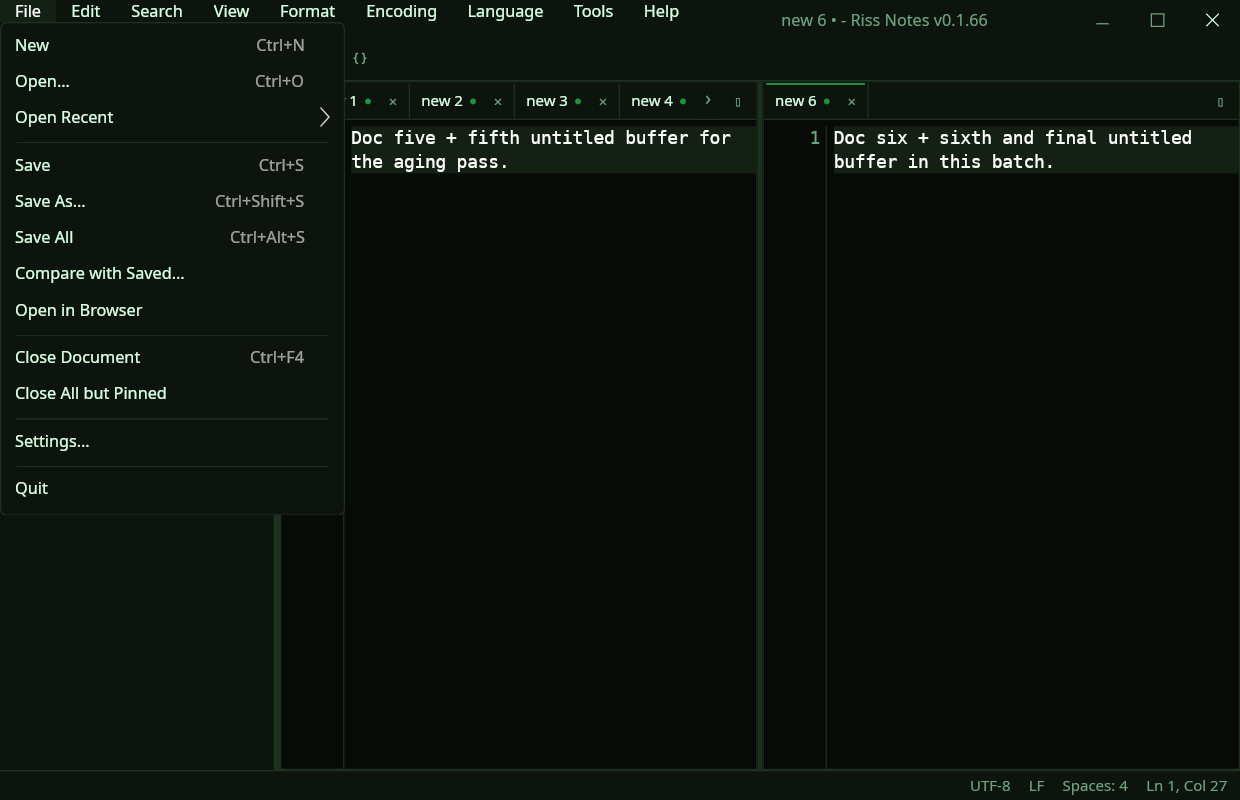1240x800 pixels.
Task: Expand the Open Recent submenu arrow
Action: point(324,117)
